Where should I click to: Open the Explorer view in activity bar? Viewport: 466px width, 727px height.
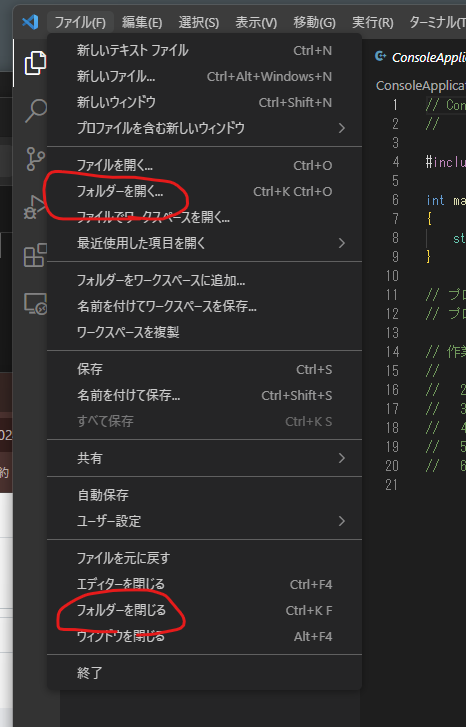pos(35,63)
